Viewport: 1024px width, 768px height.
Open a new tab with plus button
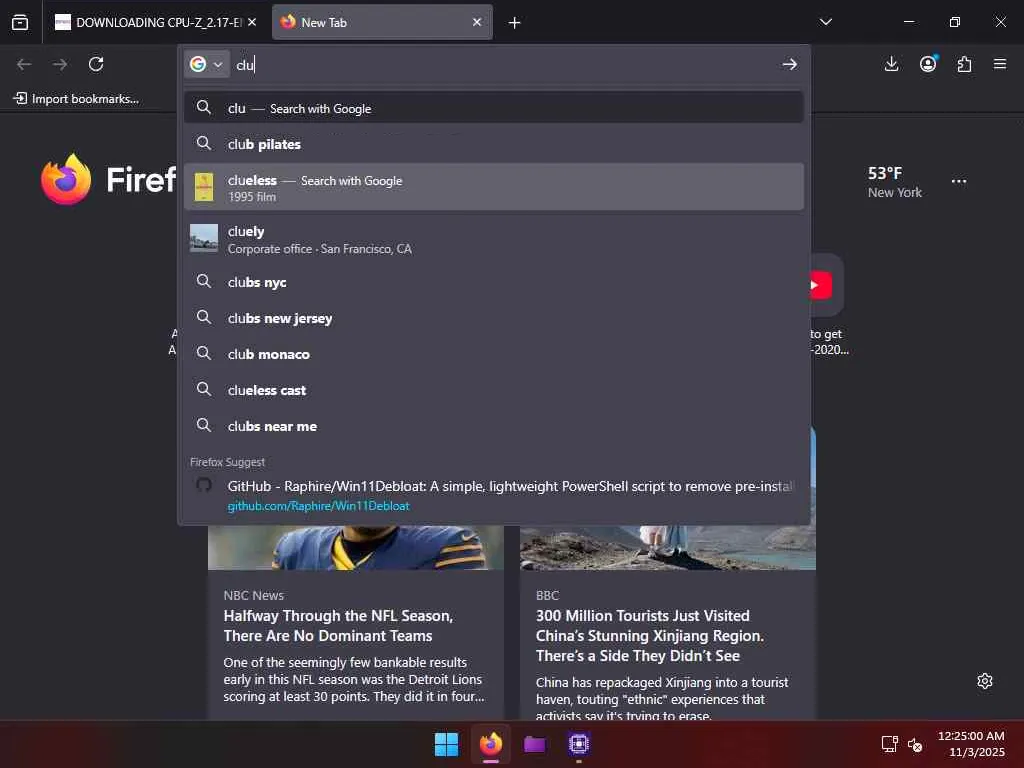(515, 23)
